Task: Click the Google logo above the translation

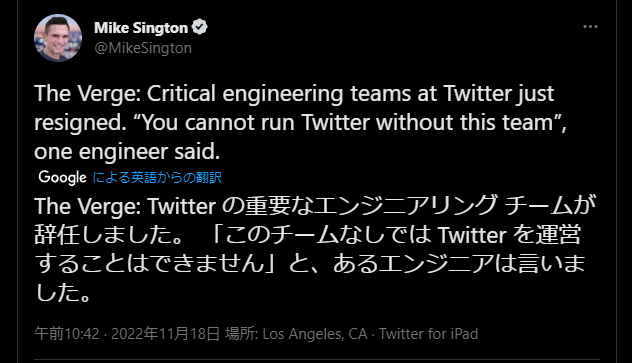Action: pyautogui.click(x=62, y=177)
